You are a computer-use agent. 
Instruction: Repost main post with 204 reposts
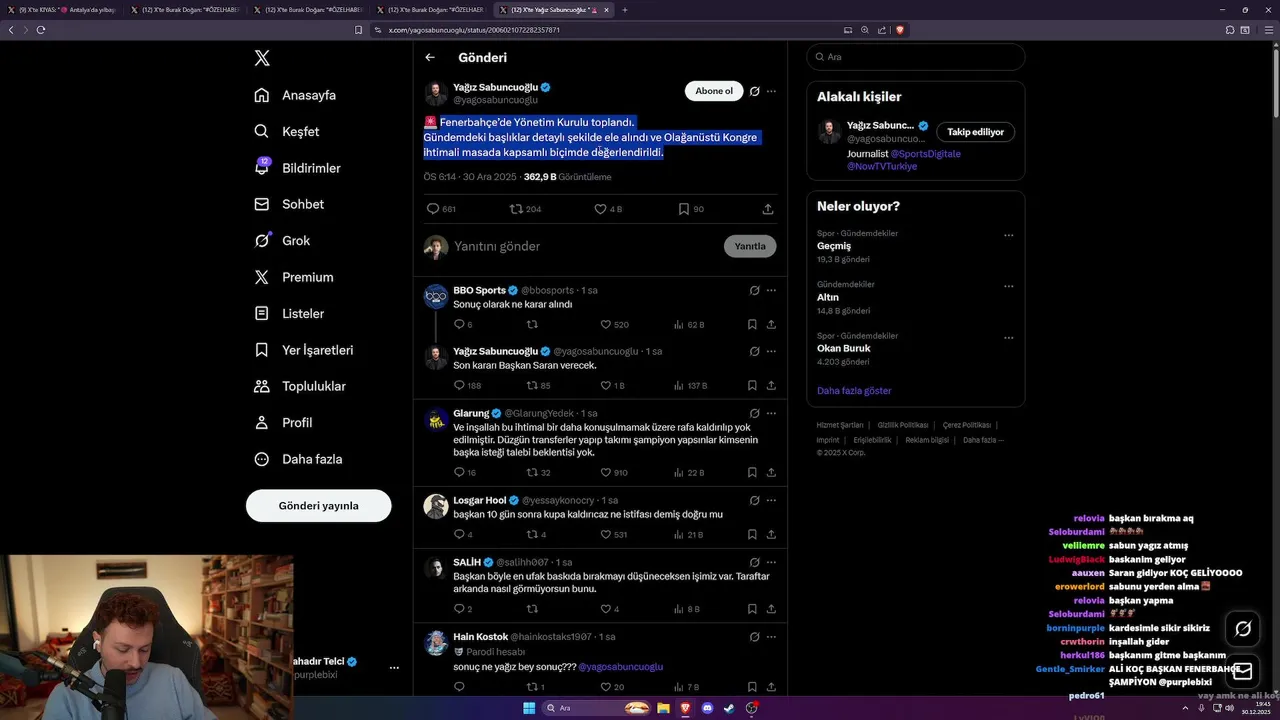[525, 209]
